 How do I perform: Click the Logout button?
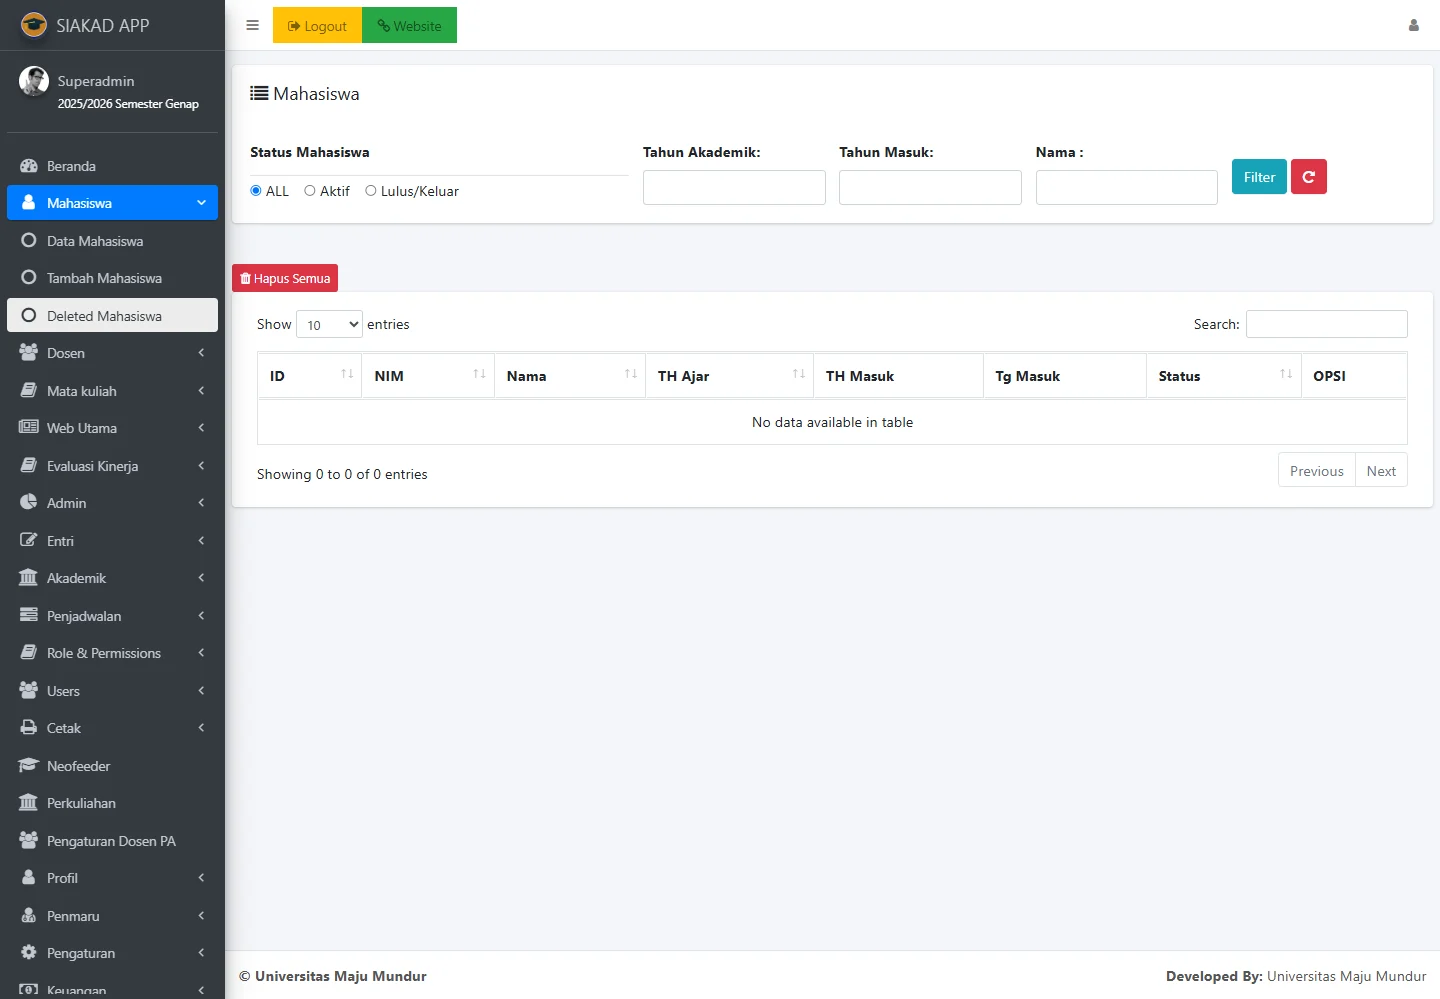317,26
